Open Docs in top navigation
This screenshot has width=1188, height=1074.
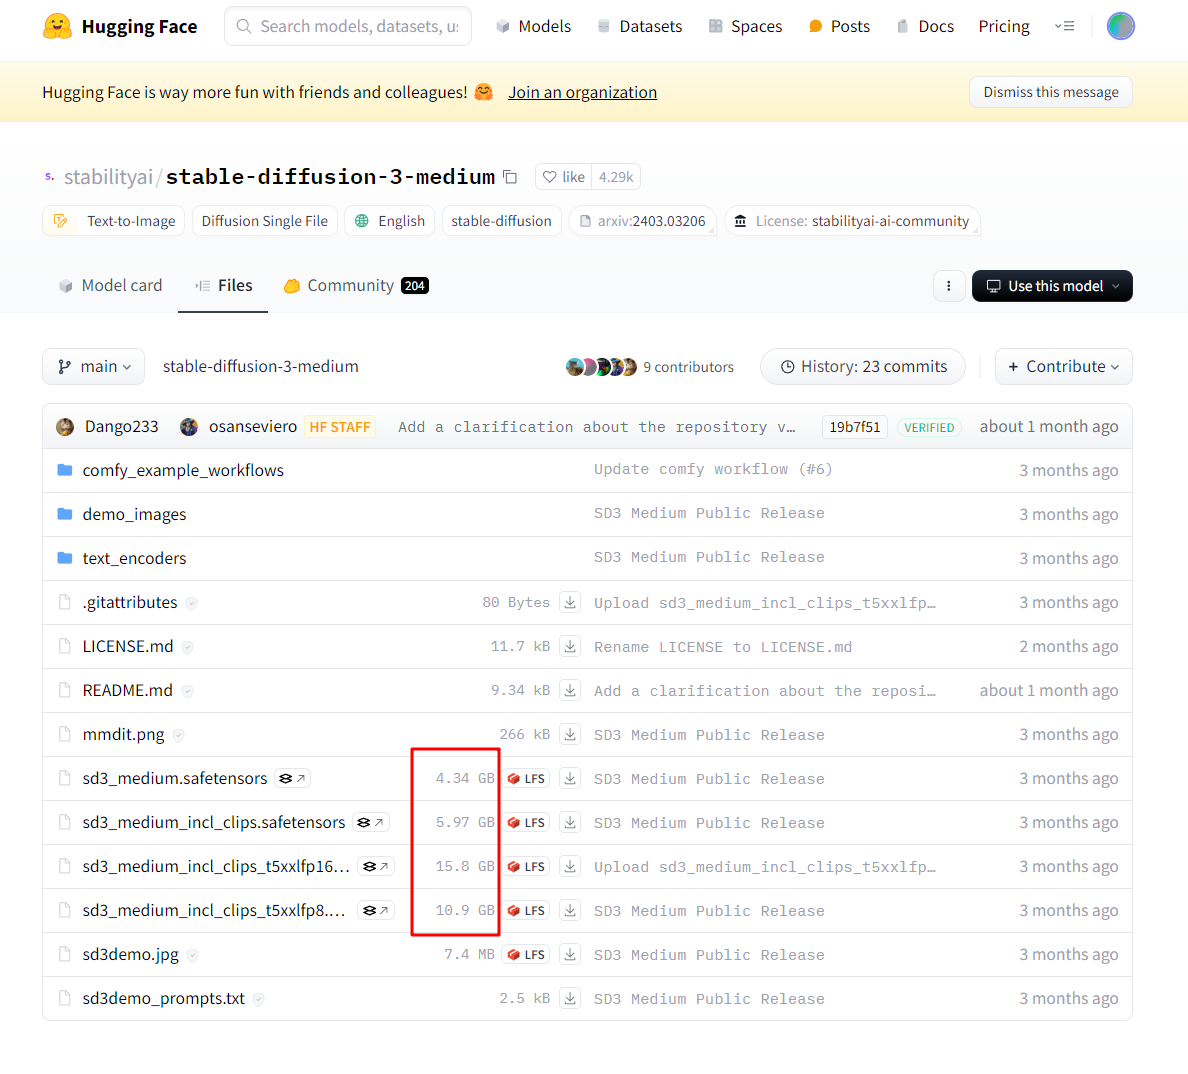click(925, 27)
